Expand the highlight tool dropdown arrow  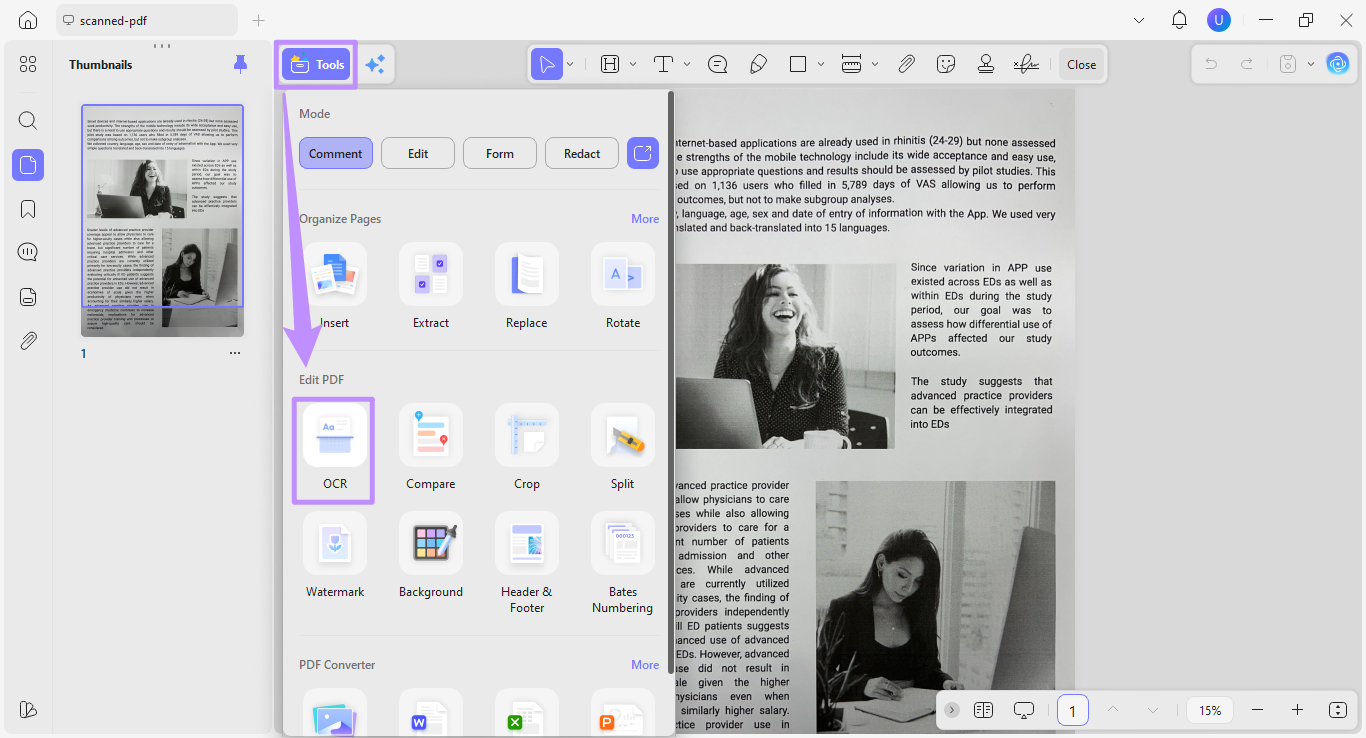(x=633, y=64)
